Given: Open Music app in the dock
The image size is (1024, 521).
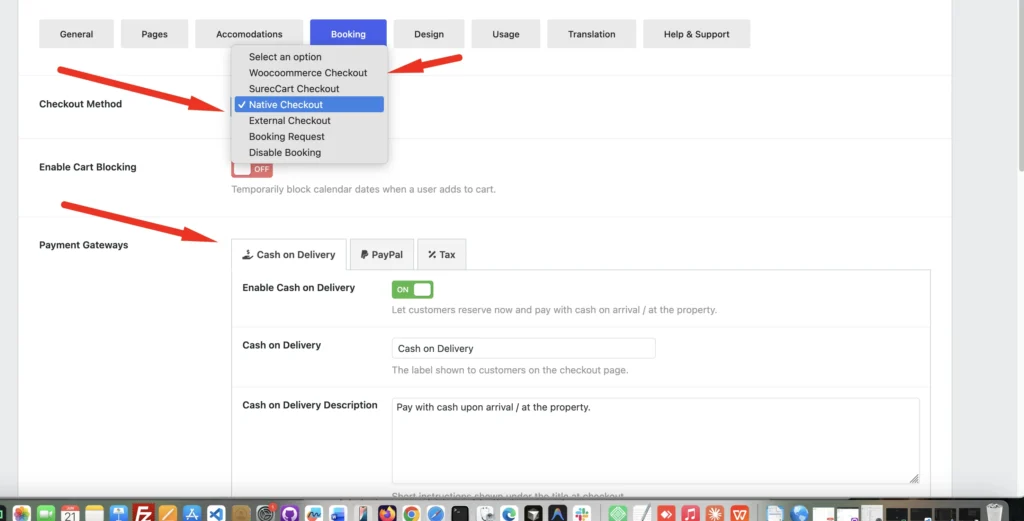Looking at the screenshot, I should click(x=690, y=513).
